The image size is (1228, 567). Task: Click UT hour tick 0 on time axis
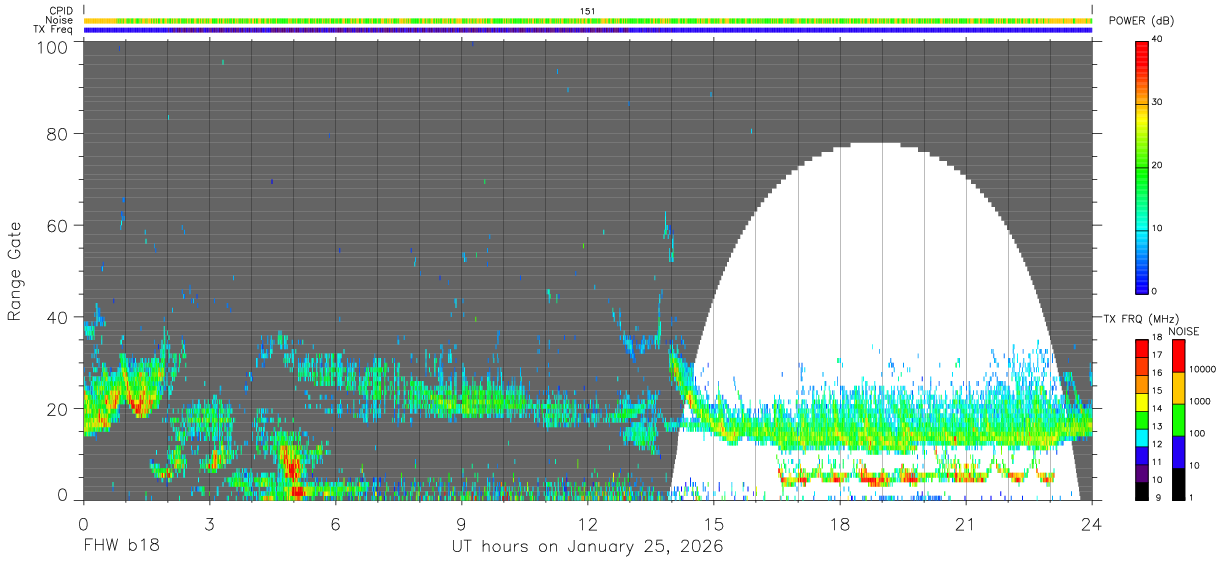coord(83,522)
